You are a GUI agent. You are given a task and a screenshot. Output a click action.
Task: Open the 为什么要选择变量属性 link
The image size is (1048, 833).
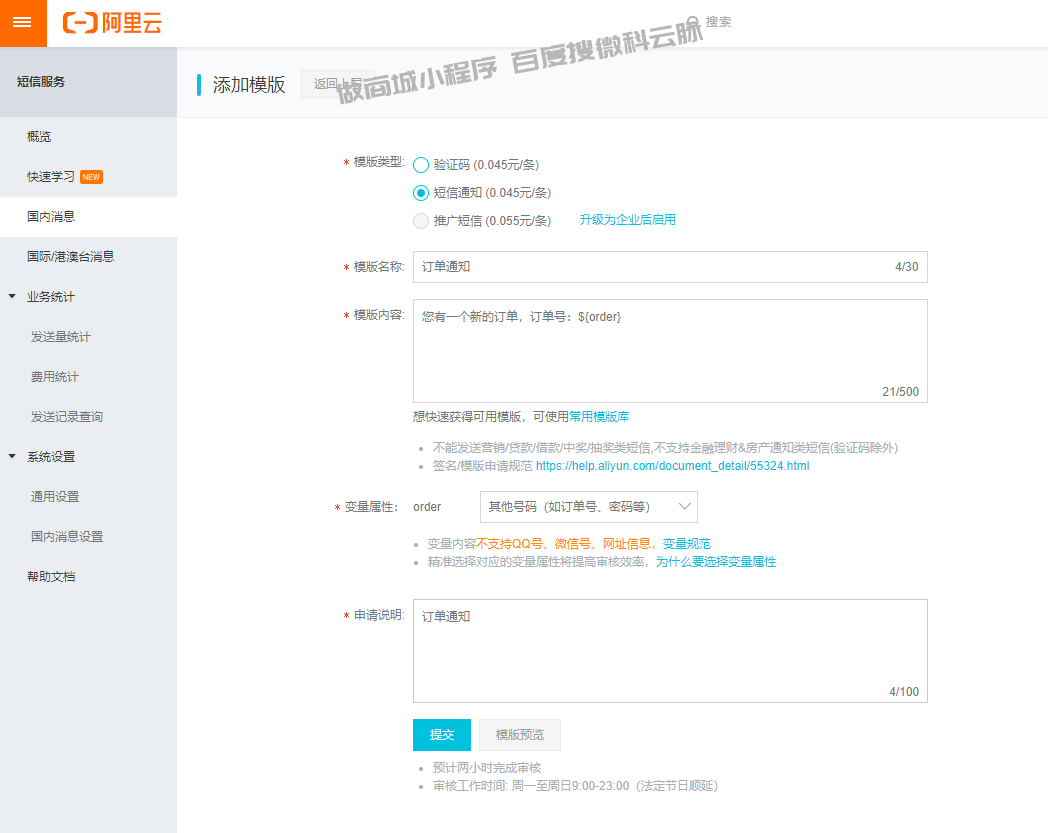click(x=716, y=562)
